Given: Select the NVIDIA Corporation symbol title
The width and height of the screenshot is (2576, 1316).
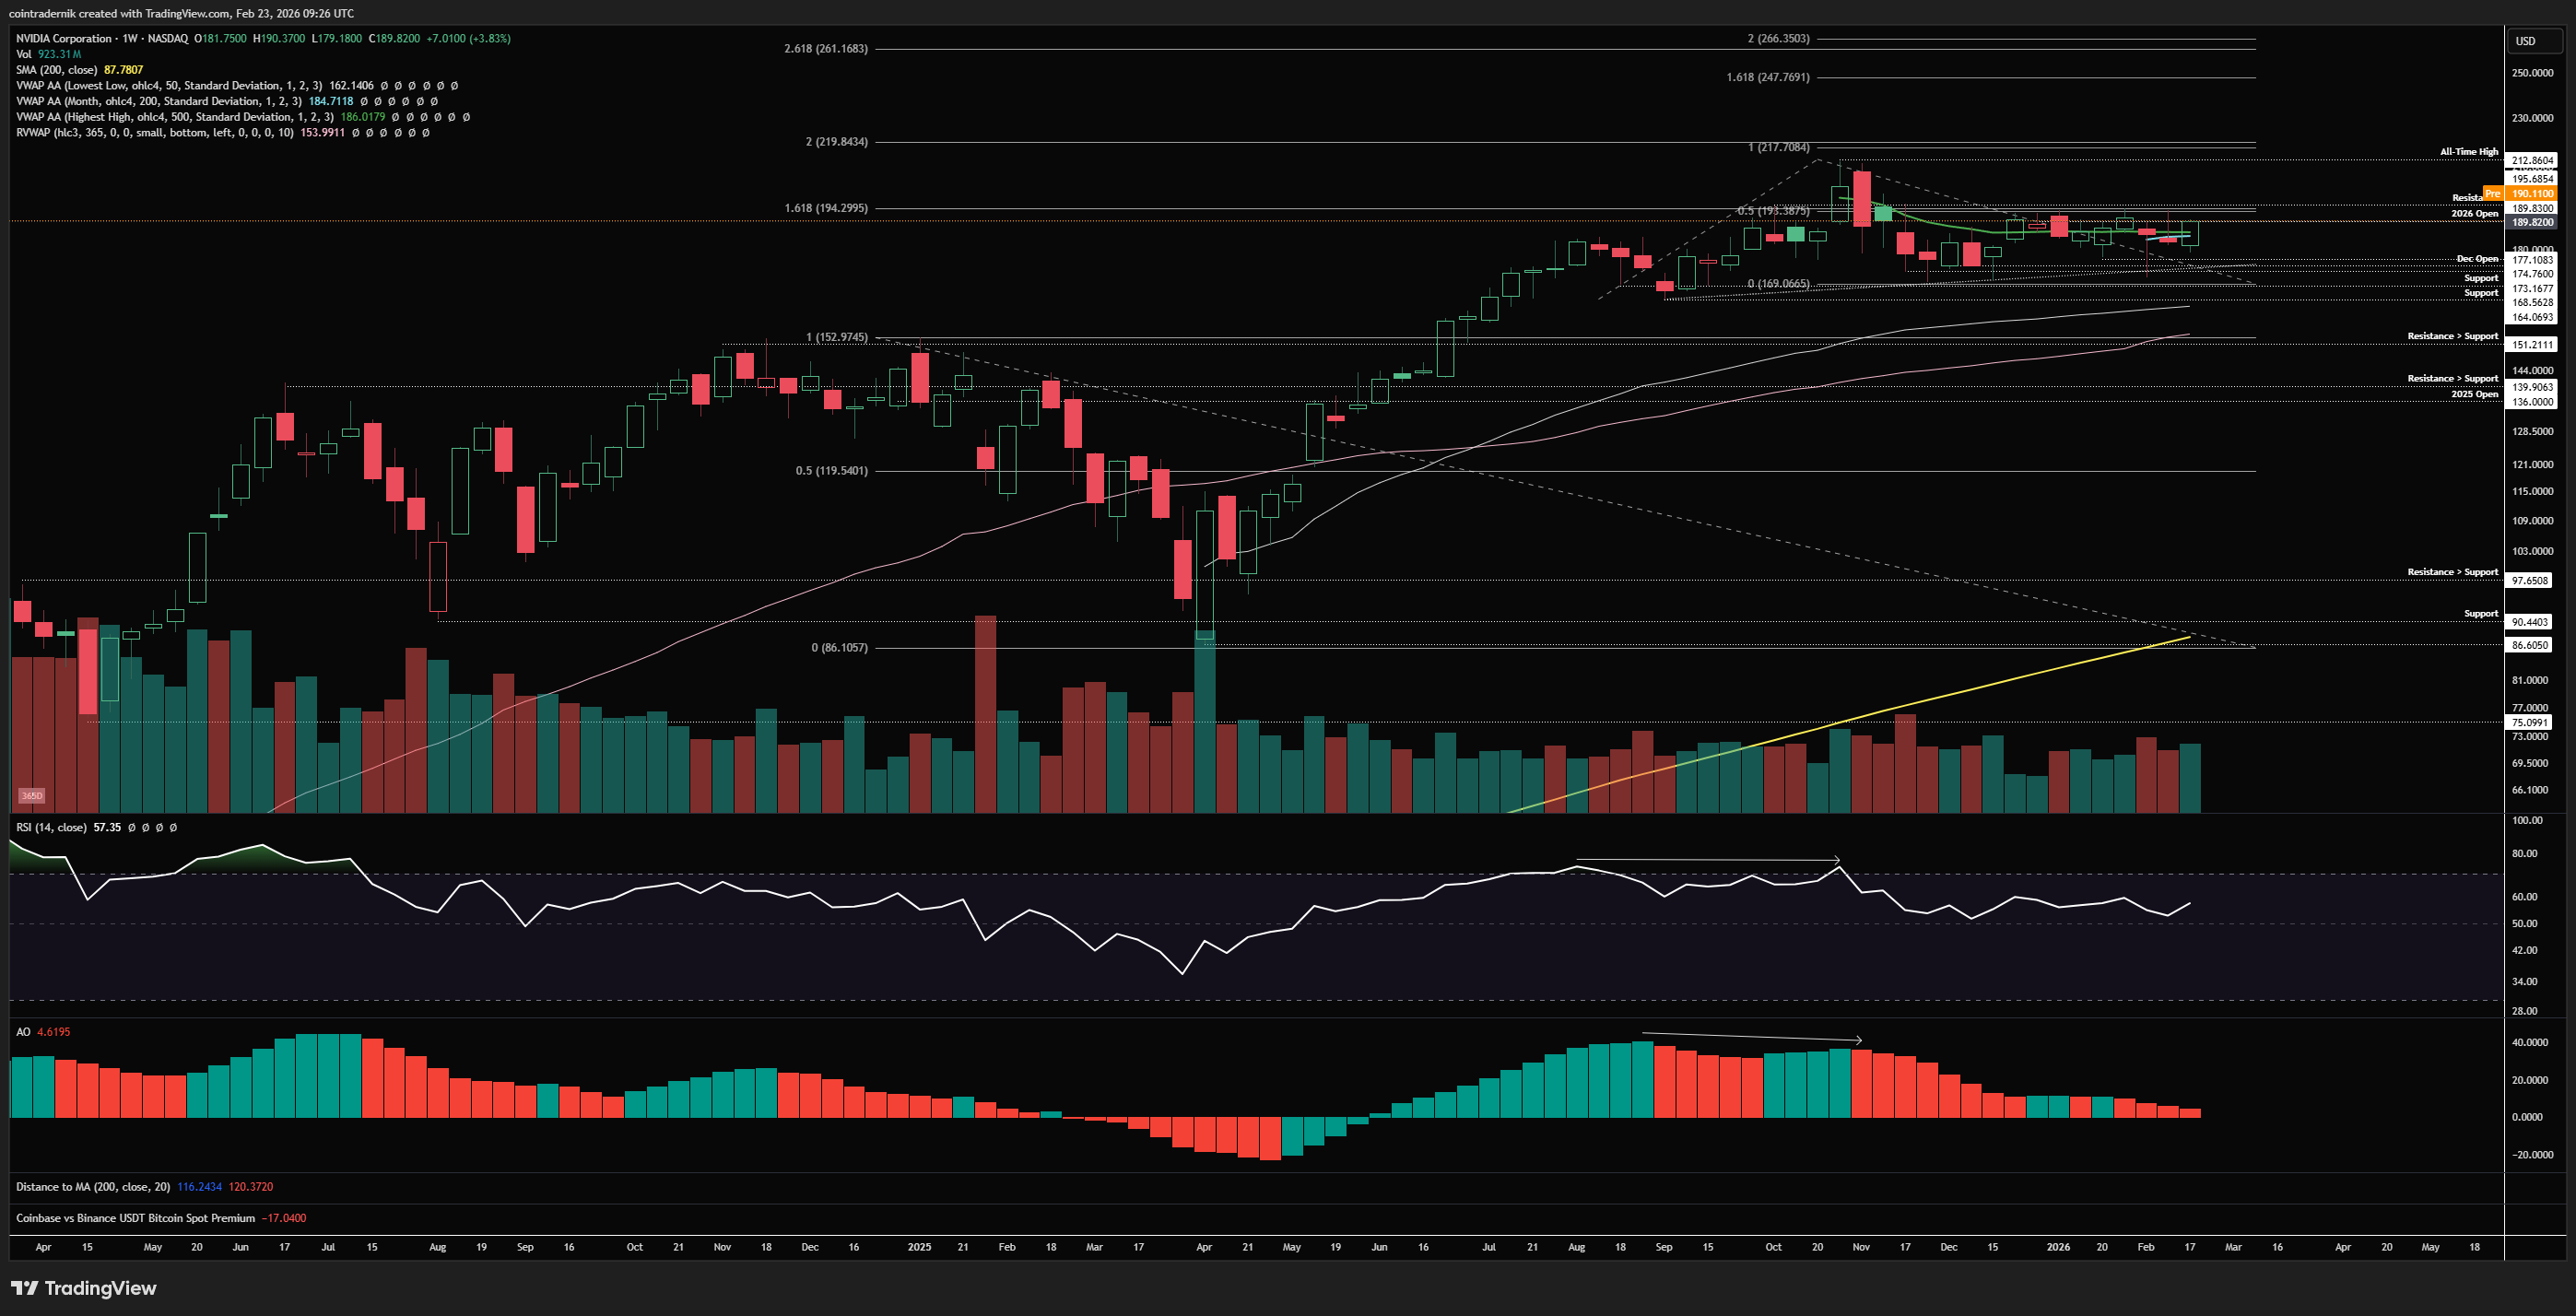Looking at the screenshot, I should 64,38.
